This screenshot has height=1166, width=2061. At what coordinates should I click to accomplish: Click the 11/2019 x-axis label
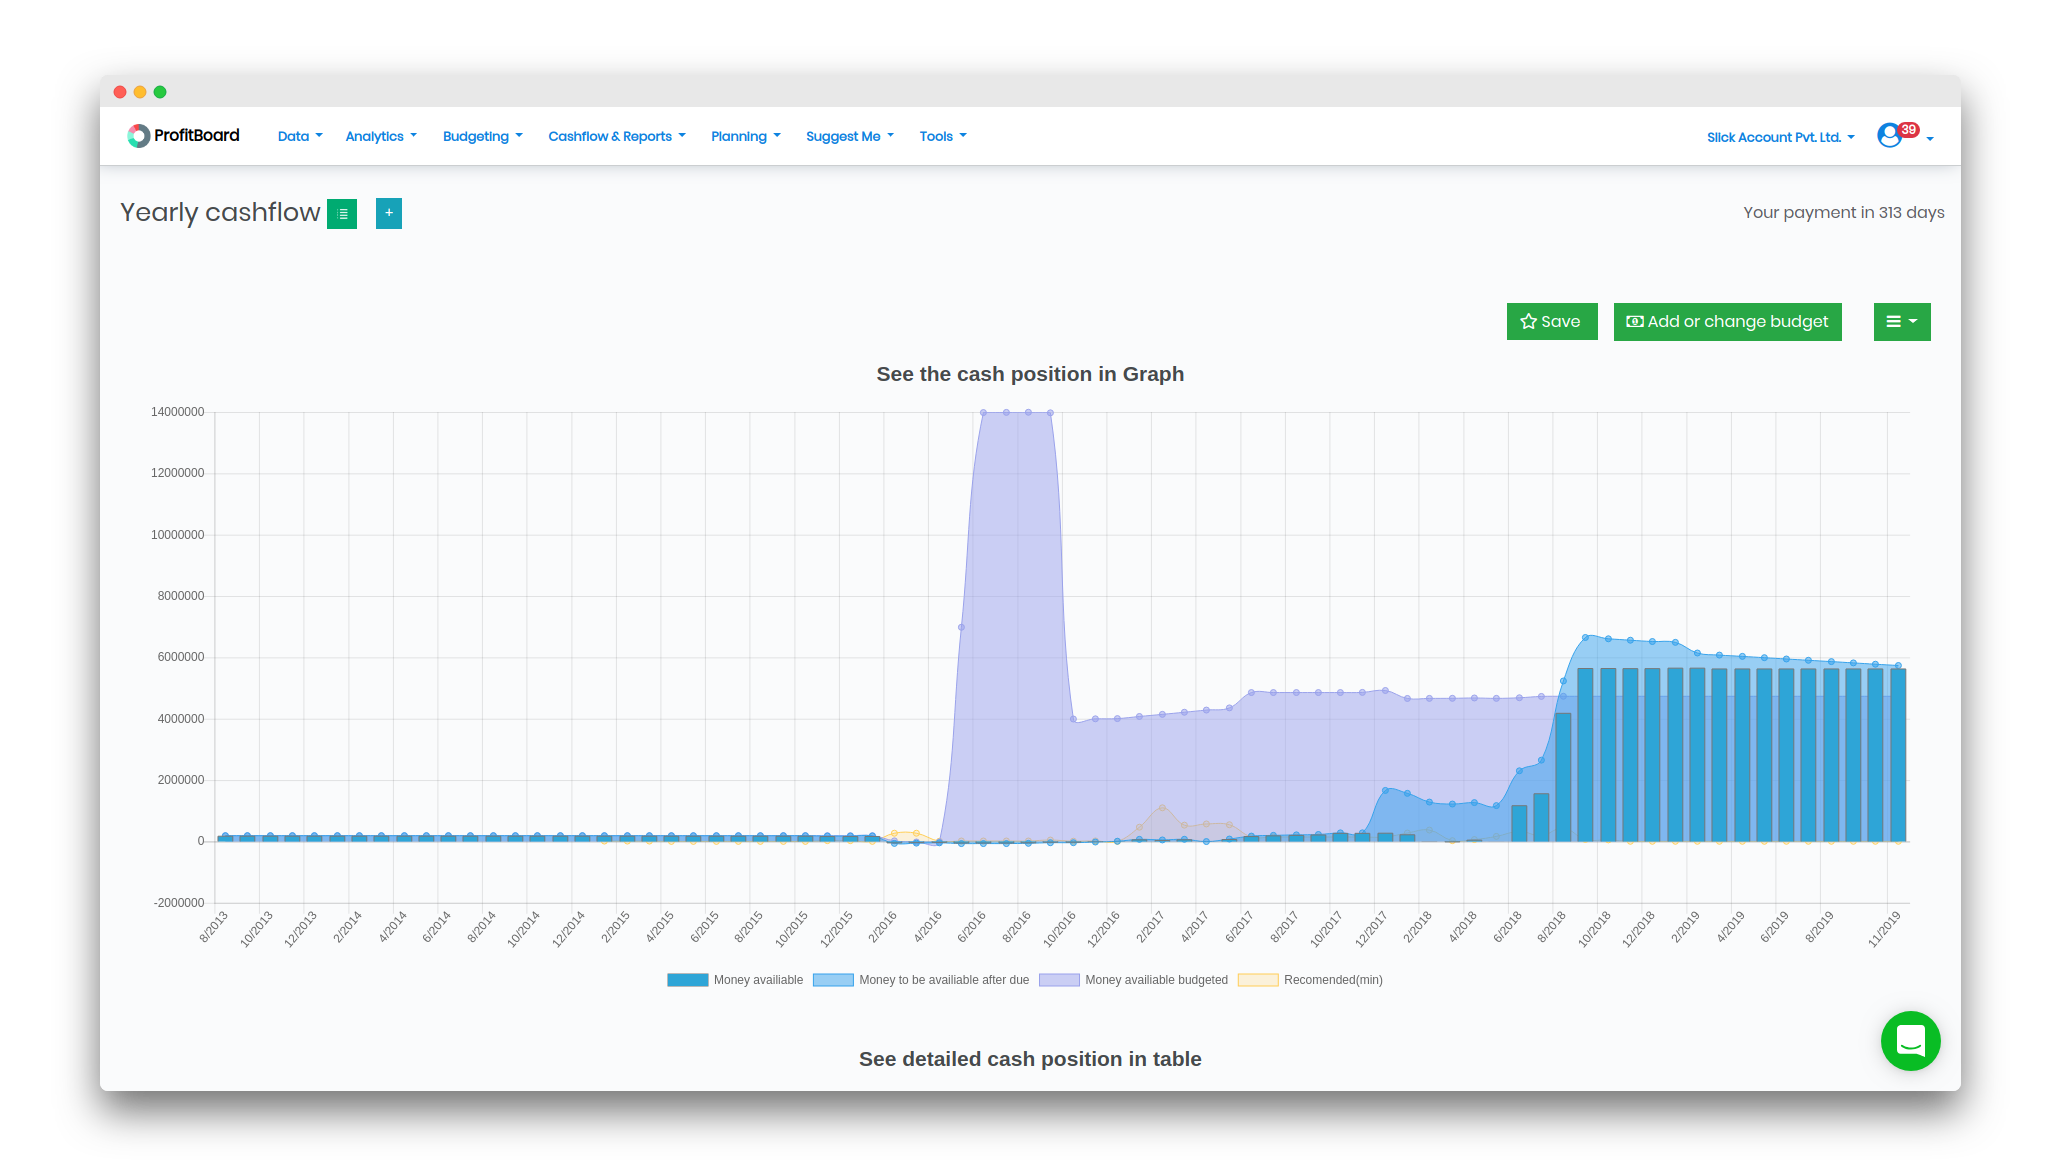(x=1884, y=930)
